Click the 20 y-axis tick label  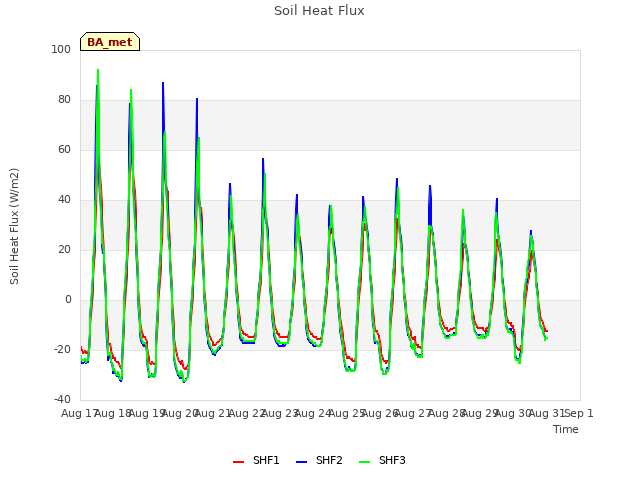64,249
